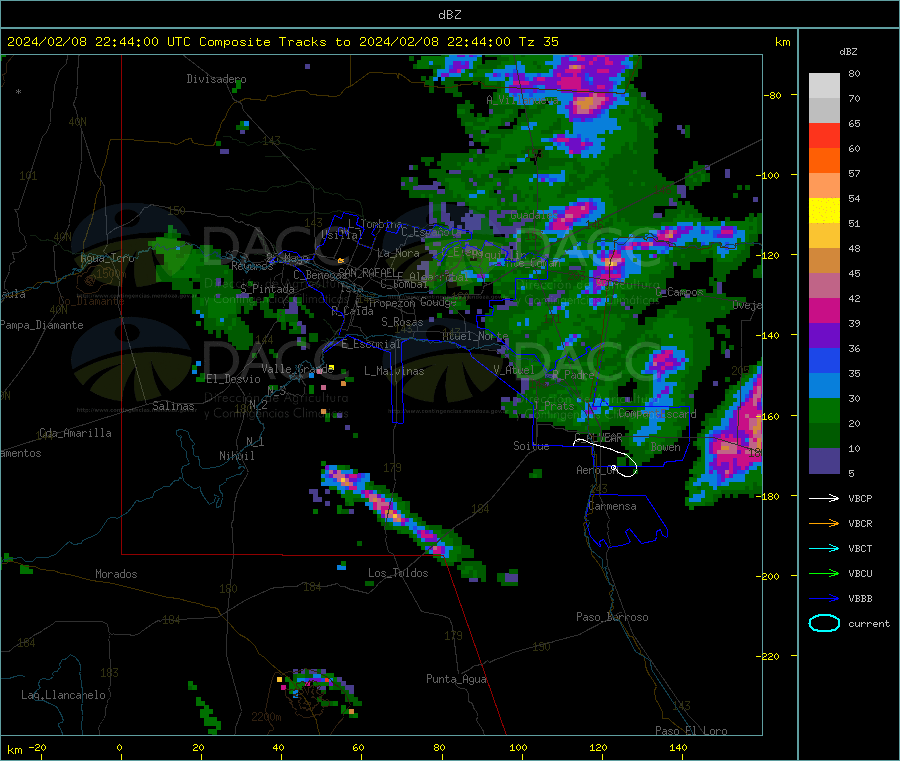Click the Punta_Agua map label

[x=456, y=679]
